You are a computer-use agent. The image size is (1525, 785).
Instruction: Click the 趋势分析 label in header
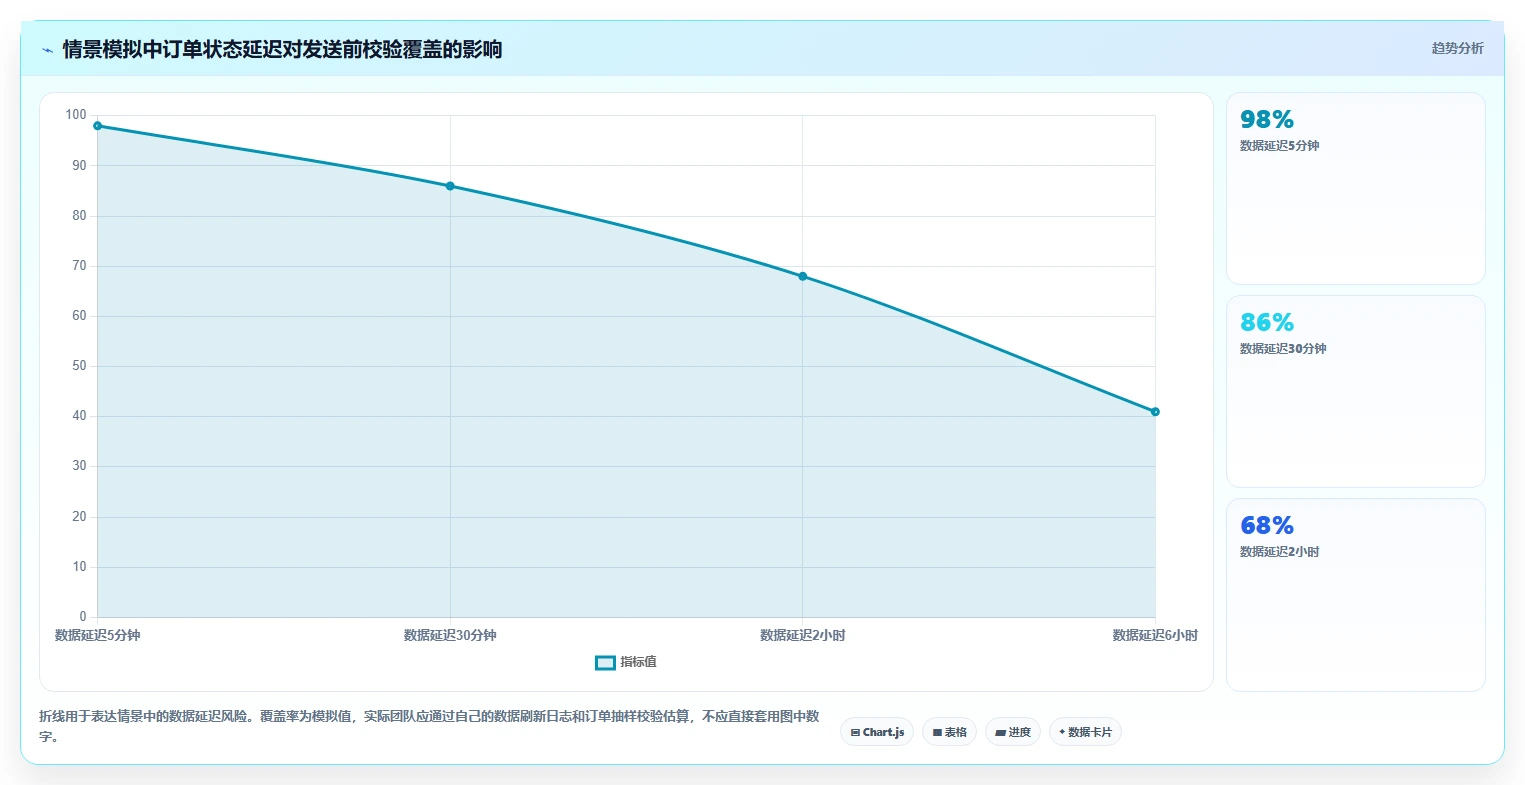click(x=1457, y=48)
